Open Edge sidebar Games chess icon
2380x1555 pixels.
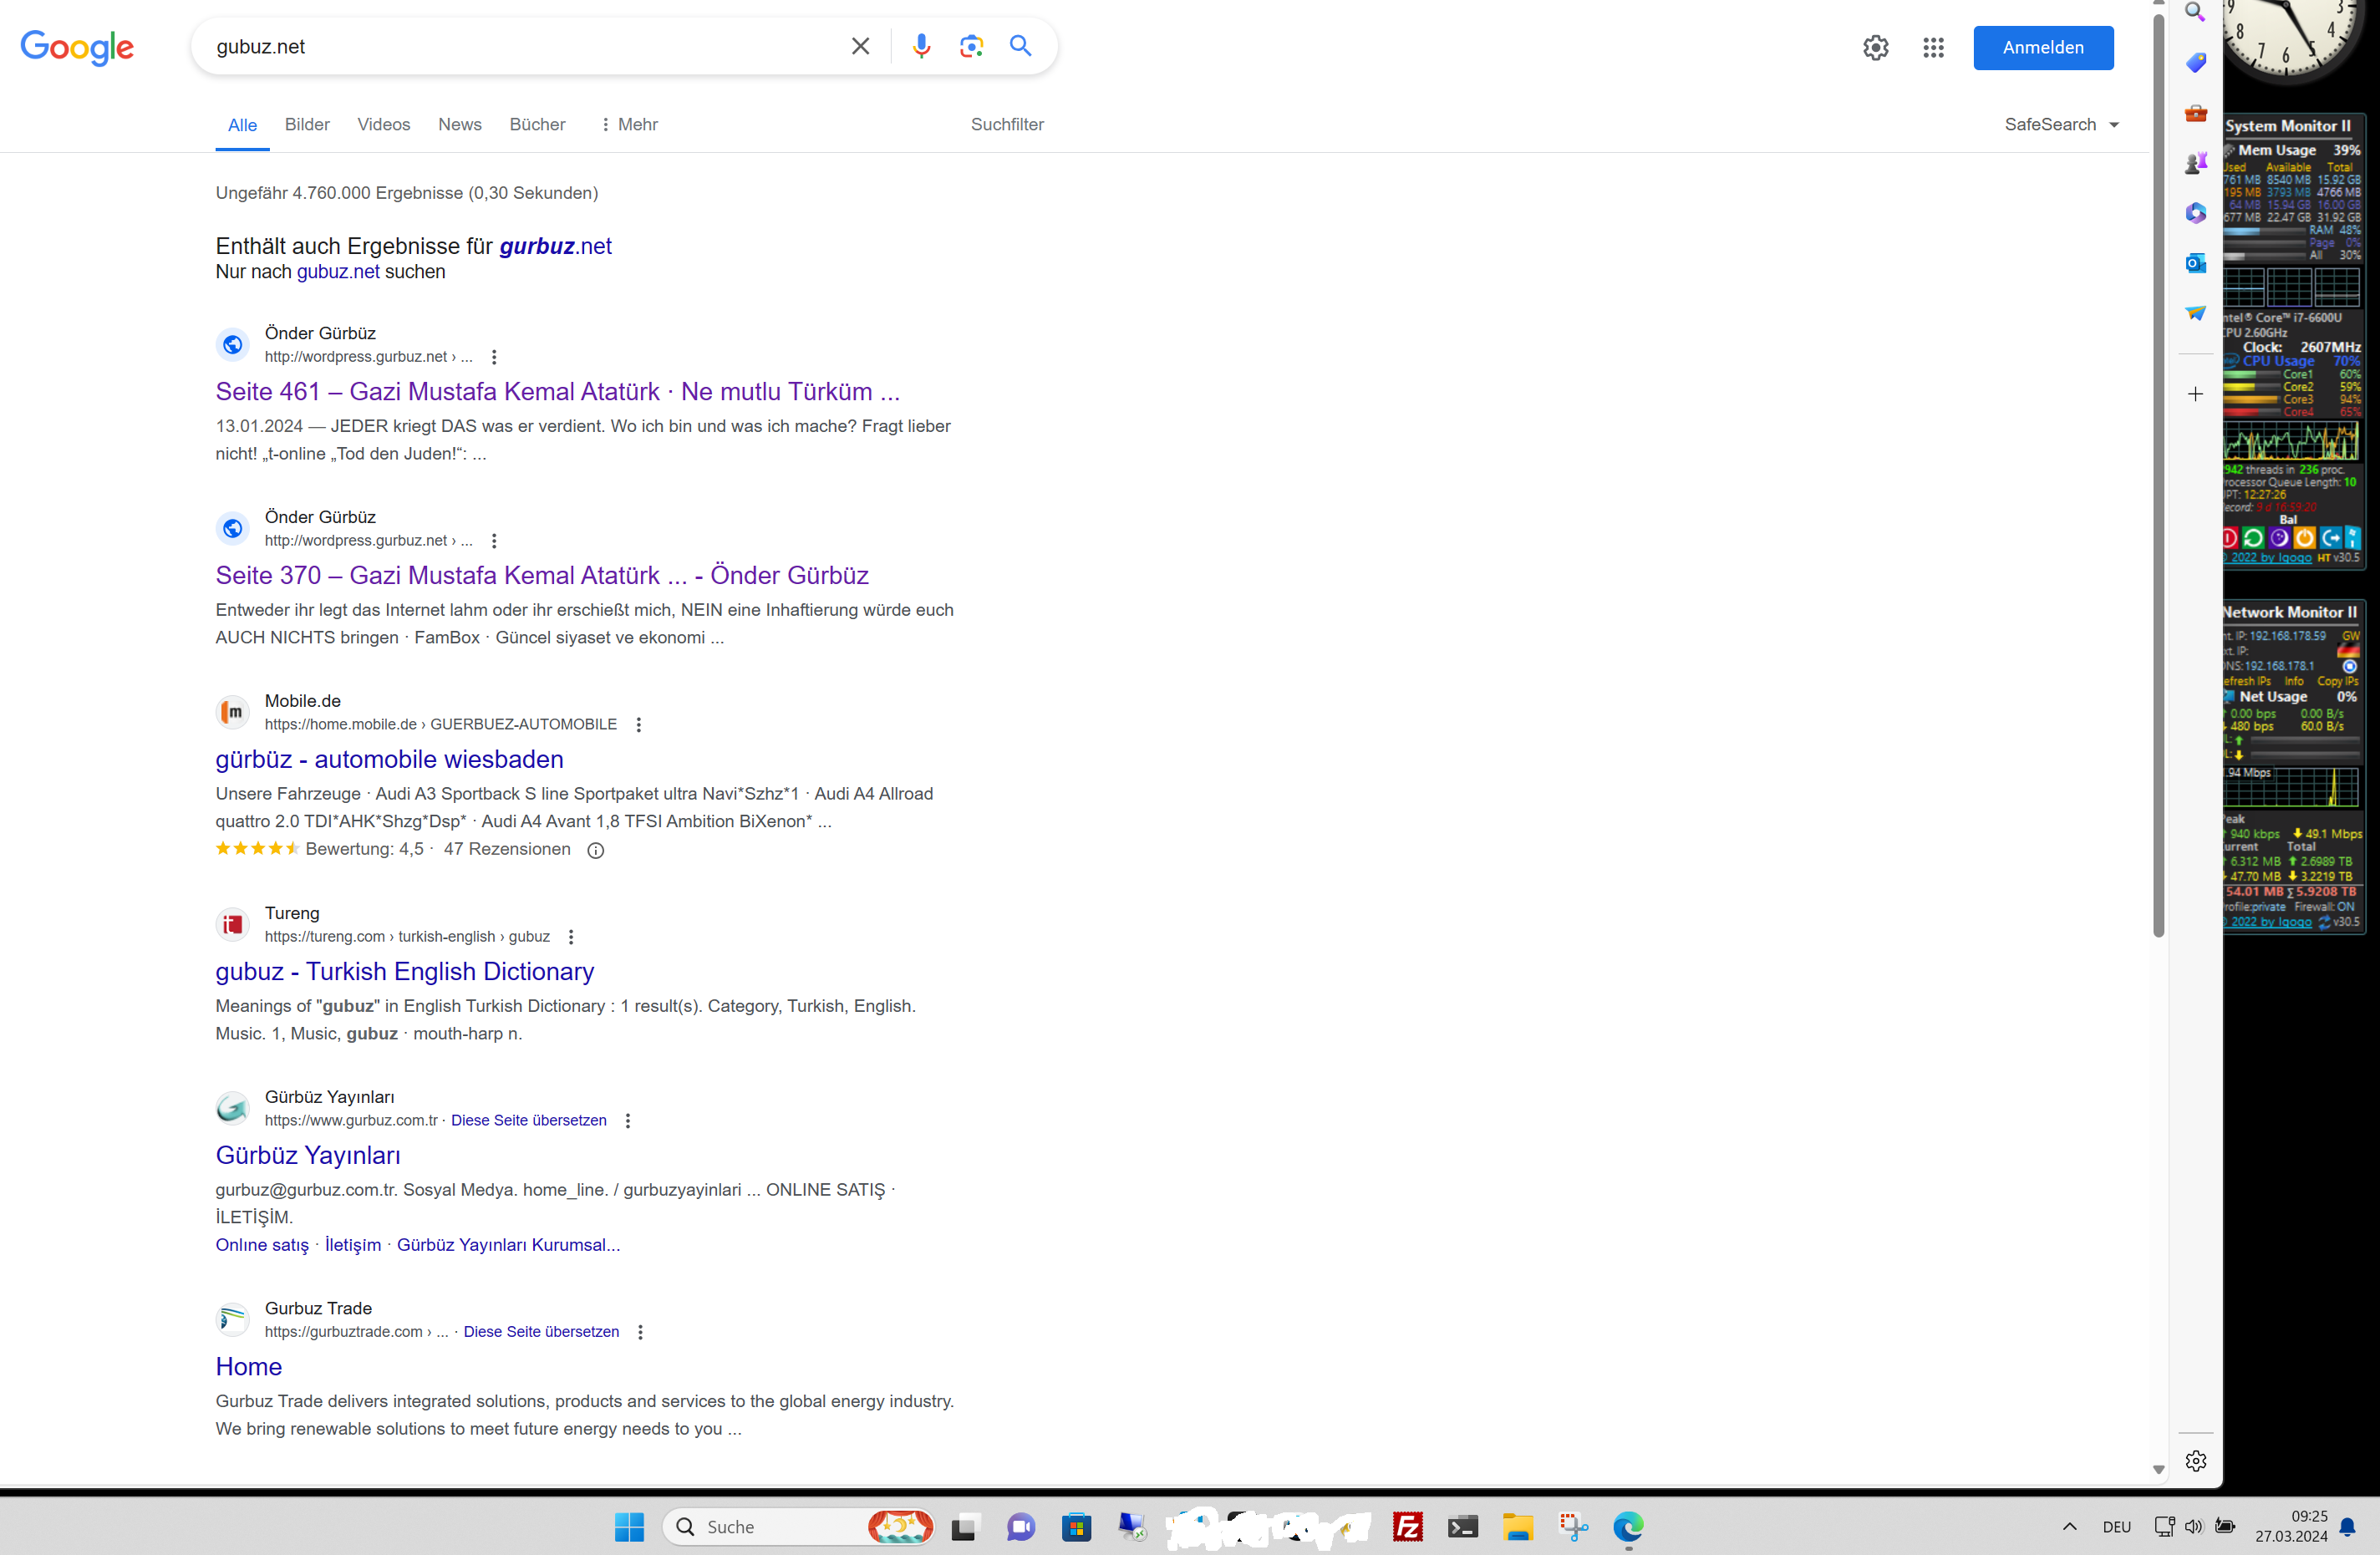(2195, 162)
